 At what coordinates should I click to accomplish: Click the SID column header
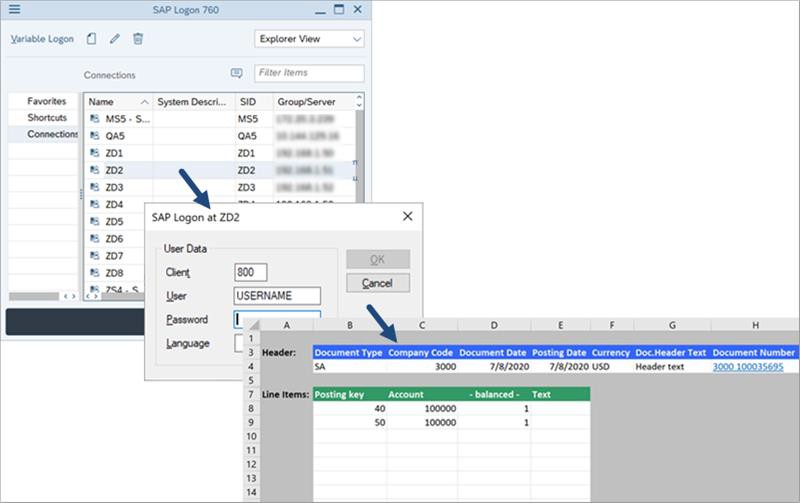click(254, 102)
